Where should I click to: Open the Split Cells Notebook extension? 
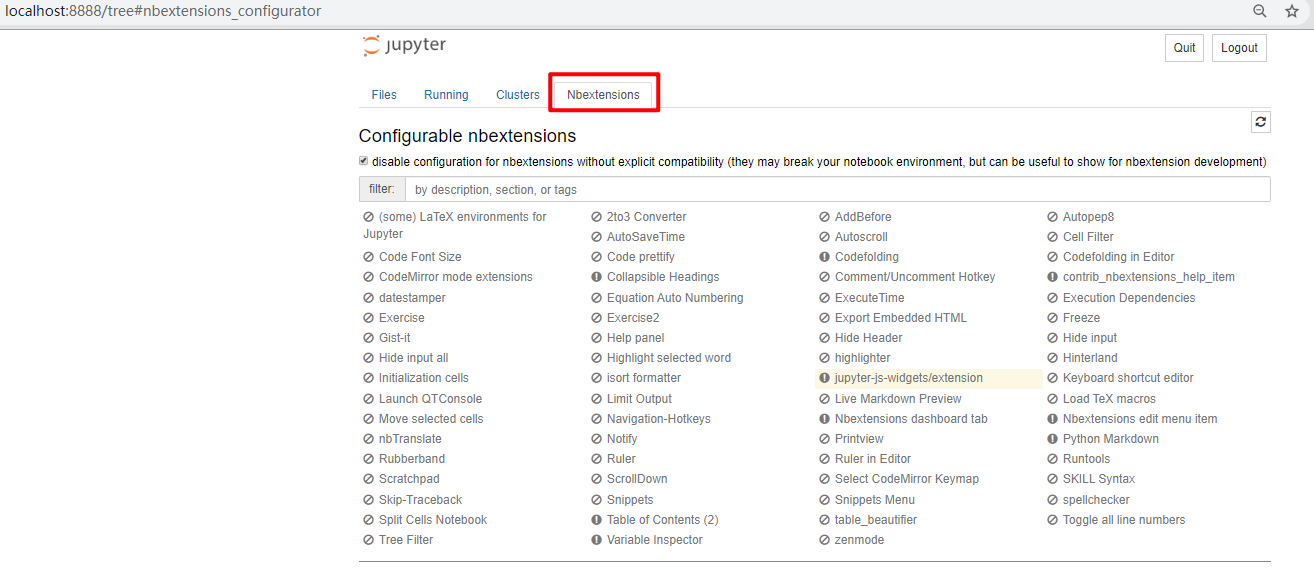coord(433,520)
